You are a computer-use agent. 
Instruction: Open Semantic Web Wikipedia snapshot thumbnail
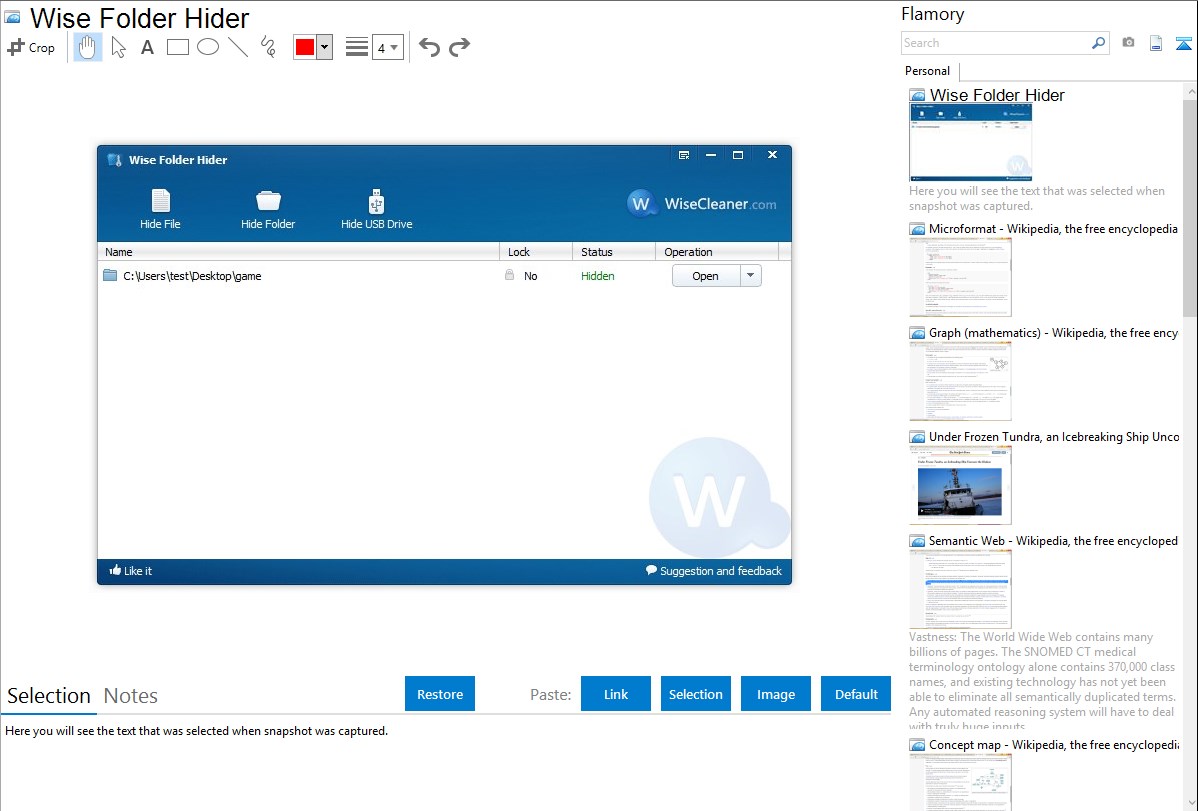960,589
